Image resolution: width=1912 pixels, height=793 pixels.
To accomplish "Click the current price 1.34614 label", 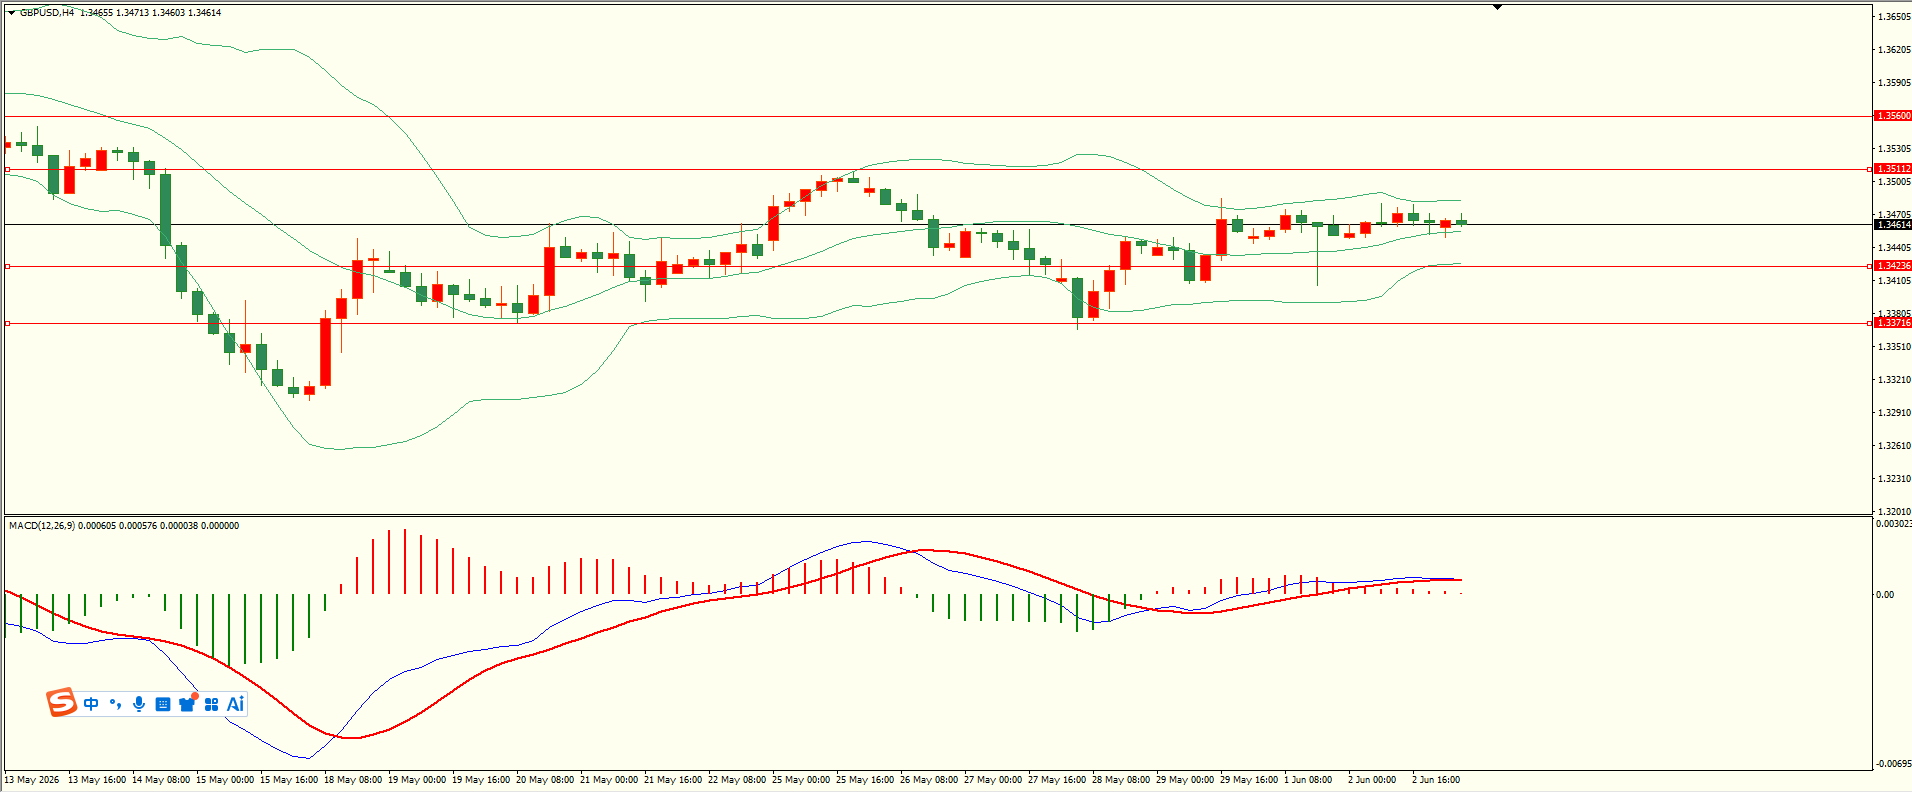I will tap(1893, 225).
